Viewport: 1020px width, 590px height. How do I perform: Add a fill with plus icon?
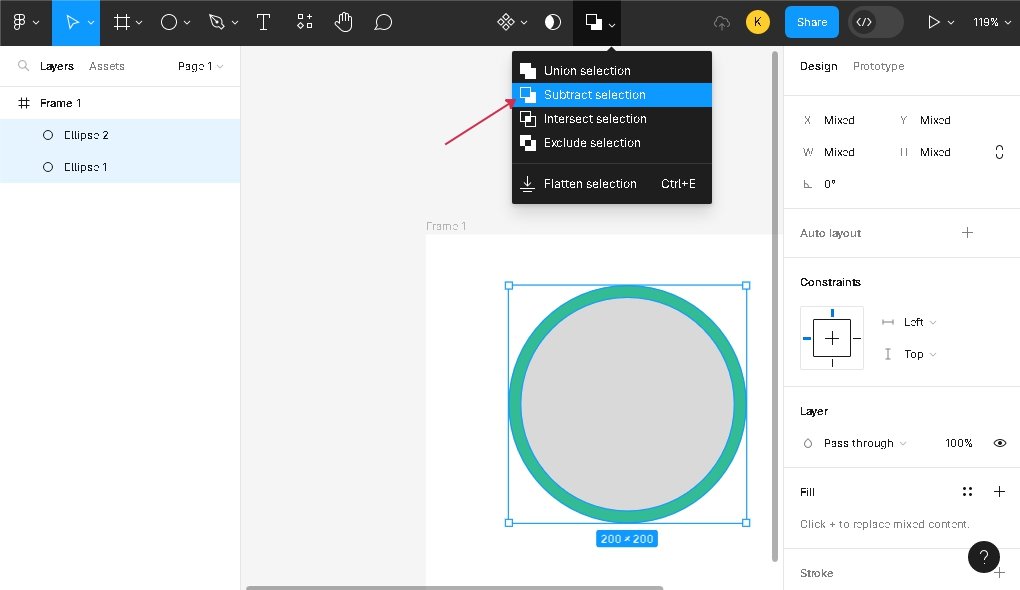tap(999, 492)
